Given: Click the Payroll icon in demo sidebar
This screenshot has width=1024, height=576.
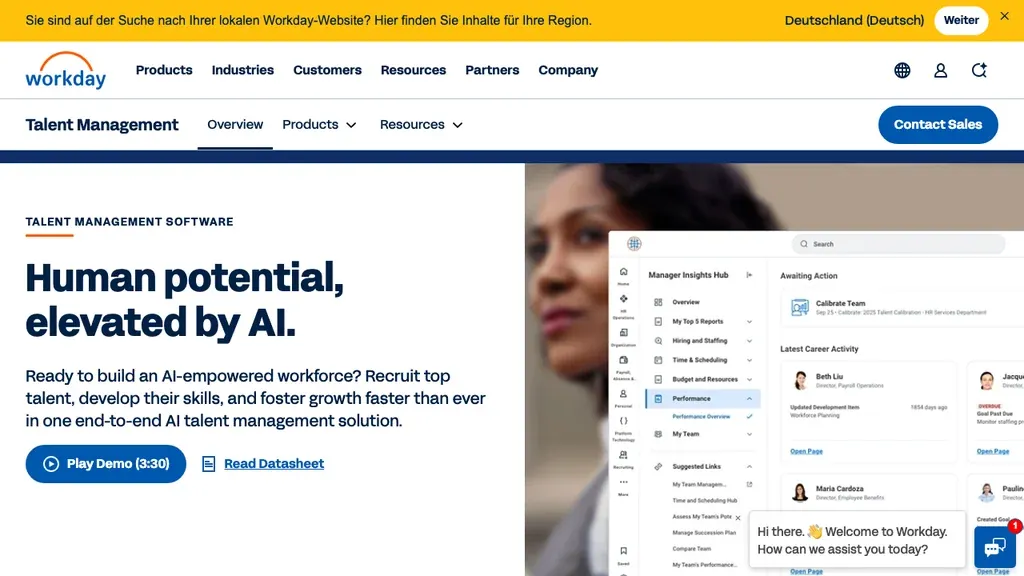Looking at the screenshot, I should 624,360.
